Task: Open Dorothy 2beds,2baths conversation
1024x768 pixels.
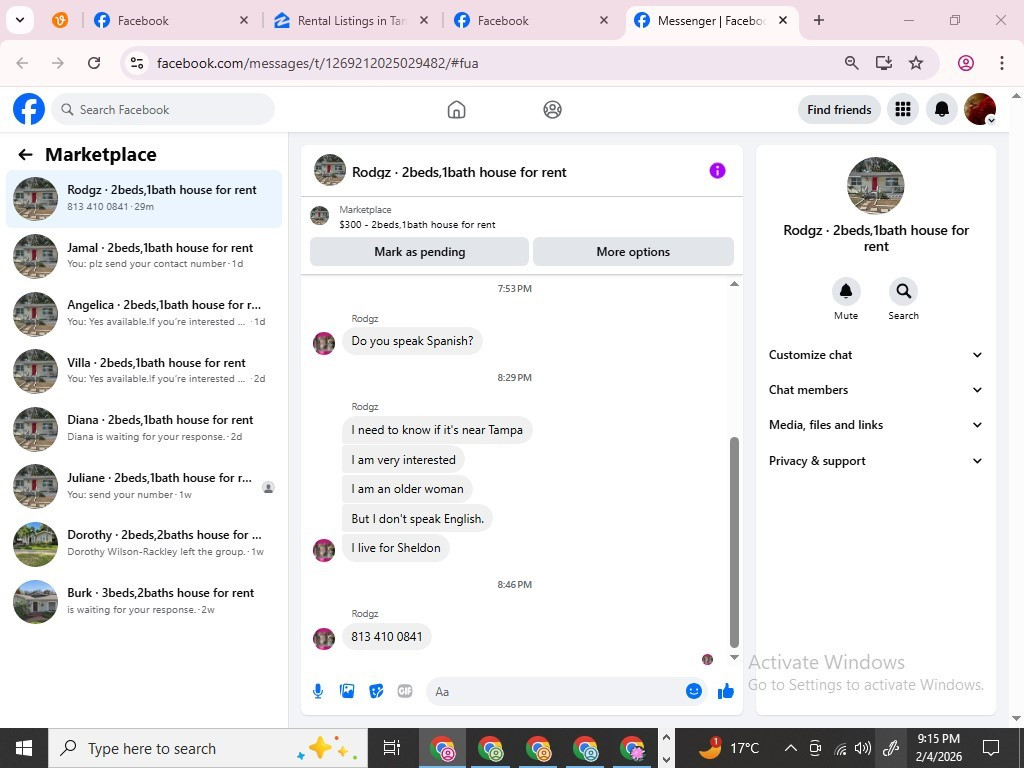Action: (144, 543)
